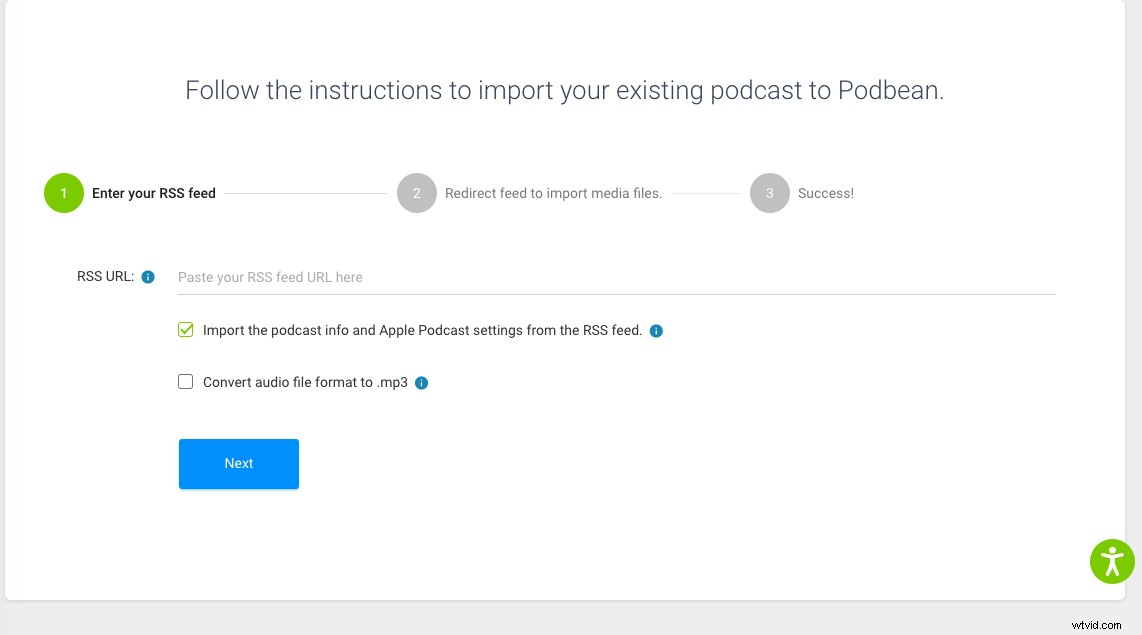This screenshot has width=1142, height=635.
Task: Click the info icon beside RSS URL label
Action: [147, 276]
